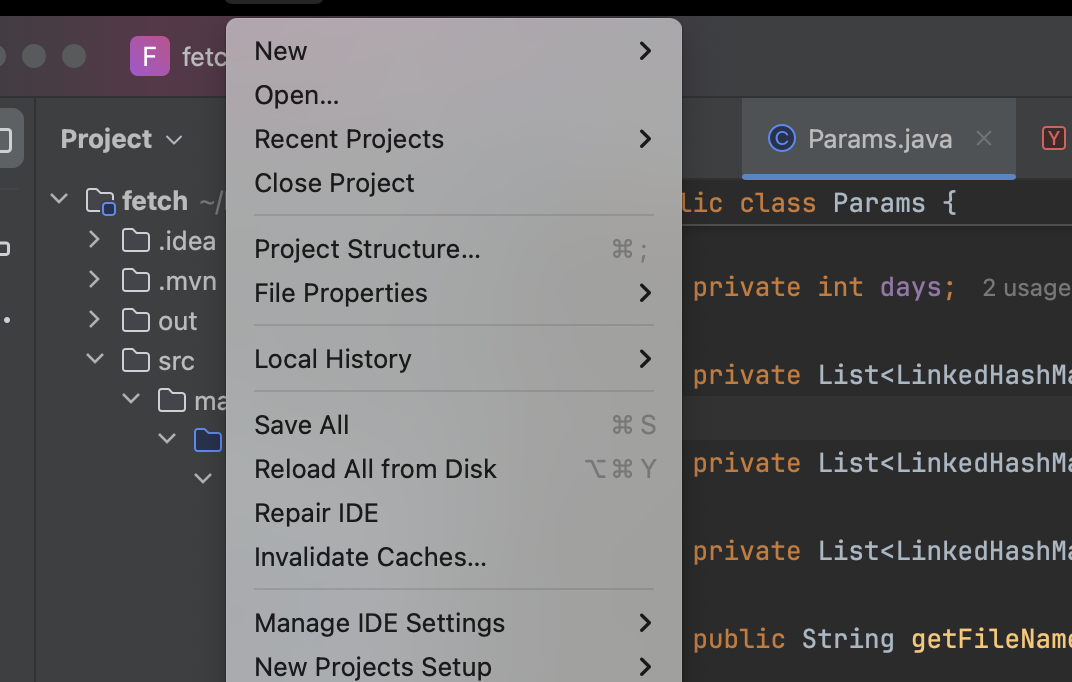Viewport: 1072px width, 682px height.
Task: Collapse the src folder tree node
Action: click(94, 360)
